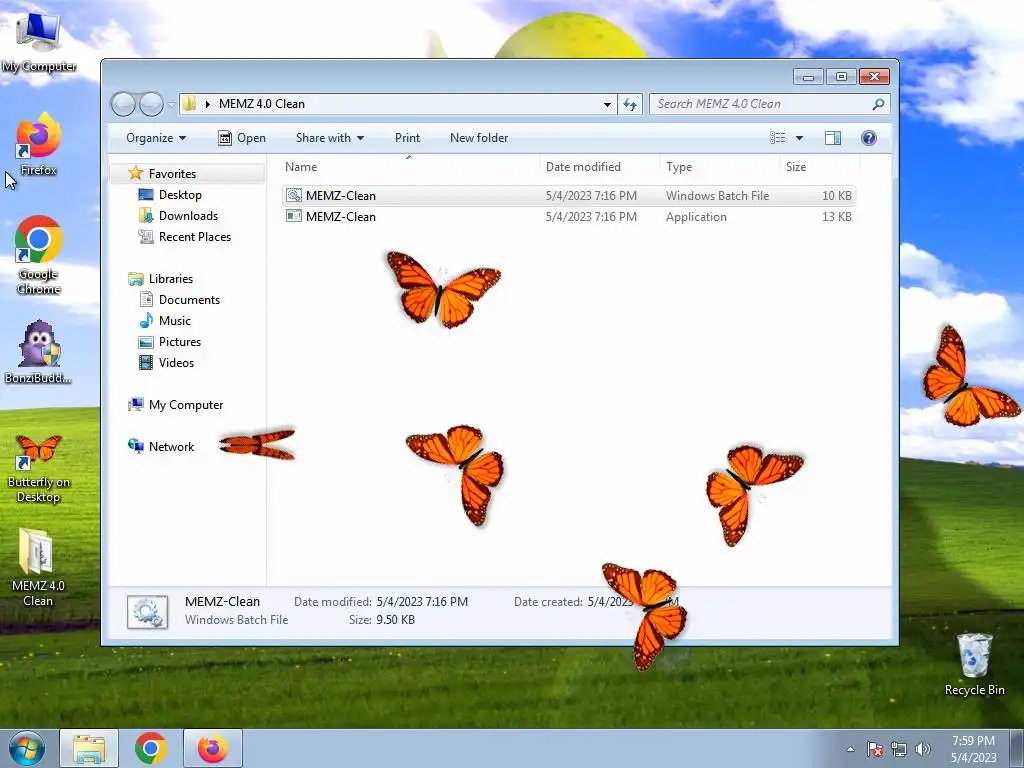Viewport: 1024px width, 768px height.
Task: Click the Explorer forward arrow button
Action: 152,104
